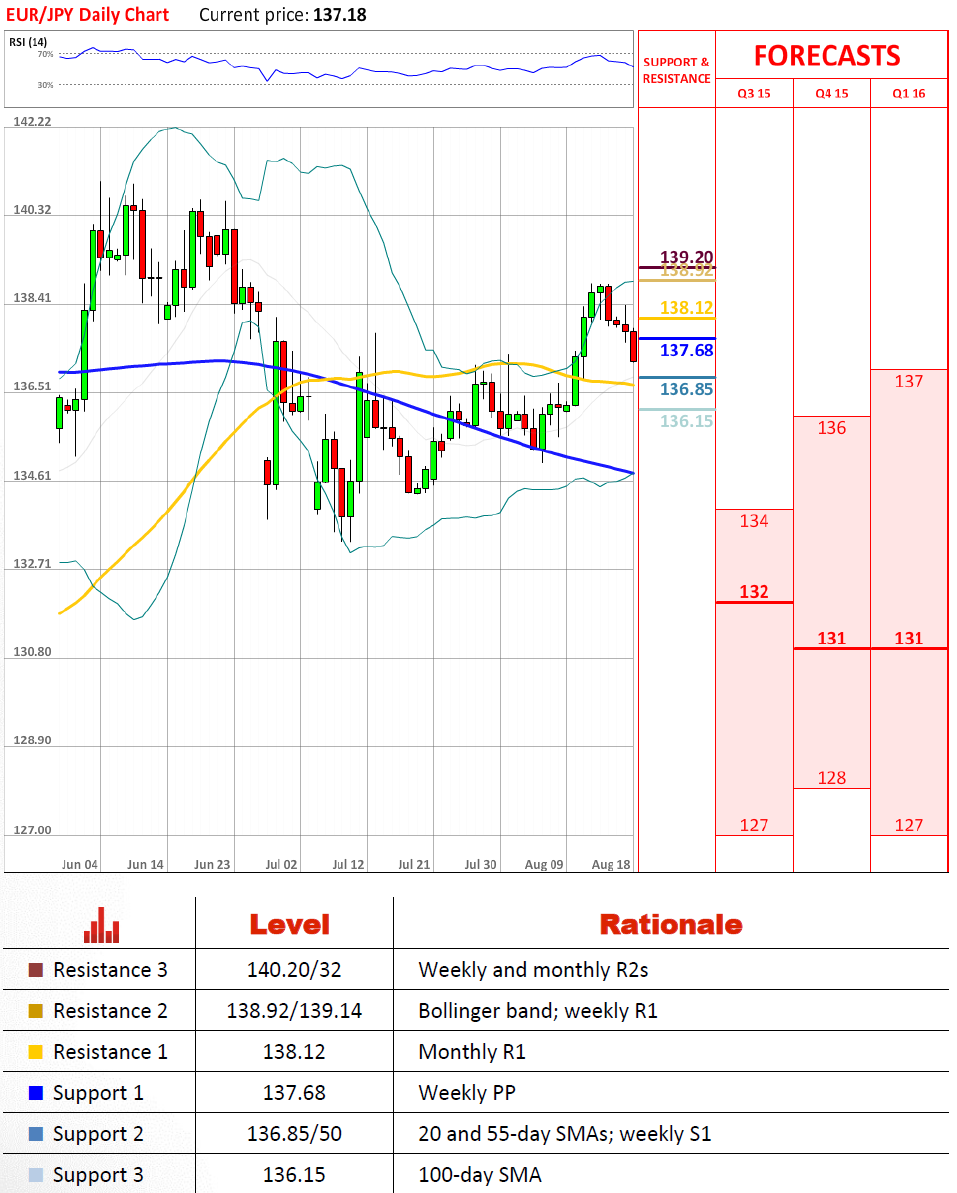
Task: Click the SUPPORT & RESISTANCE column header
Action: (676, 70)
